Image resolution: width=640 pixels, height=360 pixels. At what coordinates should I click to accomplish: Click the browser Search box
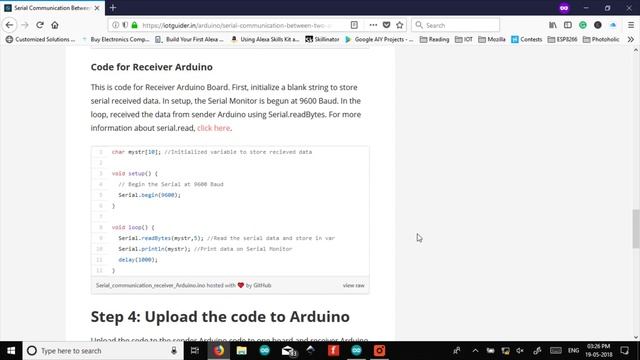pyautogui.click(x=456, y=25)
